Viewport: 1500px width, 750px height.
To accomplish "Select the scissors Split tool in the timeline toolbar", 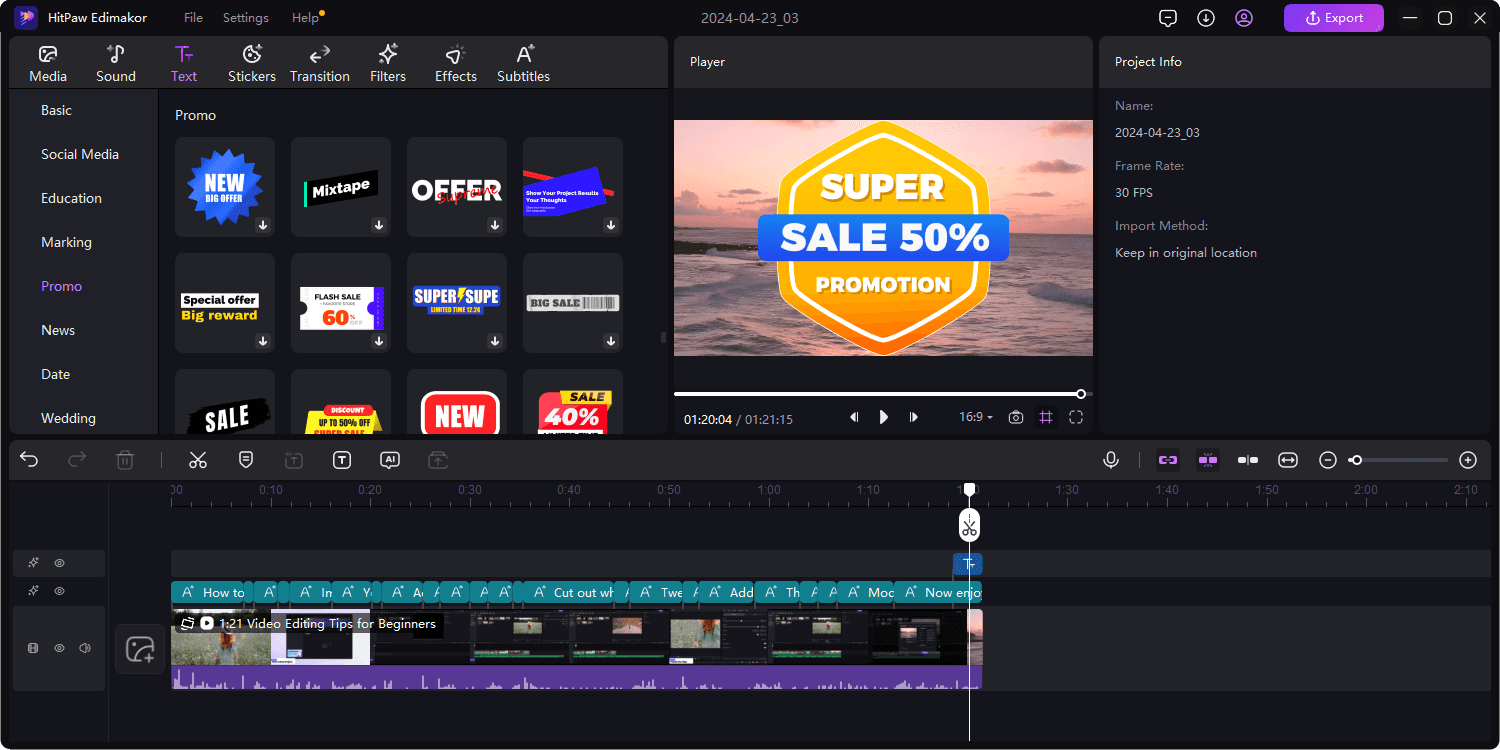I will (x=198, y=460).
